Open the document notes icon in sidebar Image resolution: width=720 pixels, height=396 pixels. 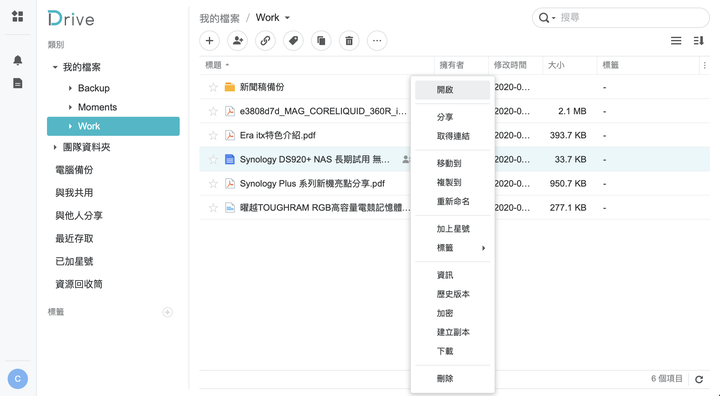pyautogui.click(x=17, y=83)
